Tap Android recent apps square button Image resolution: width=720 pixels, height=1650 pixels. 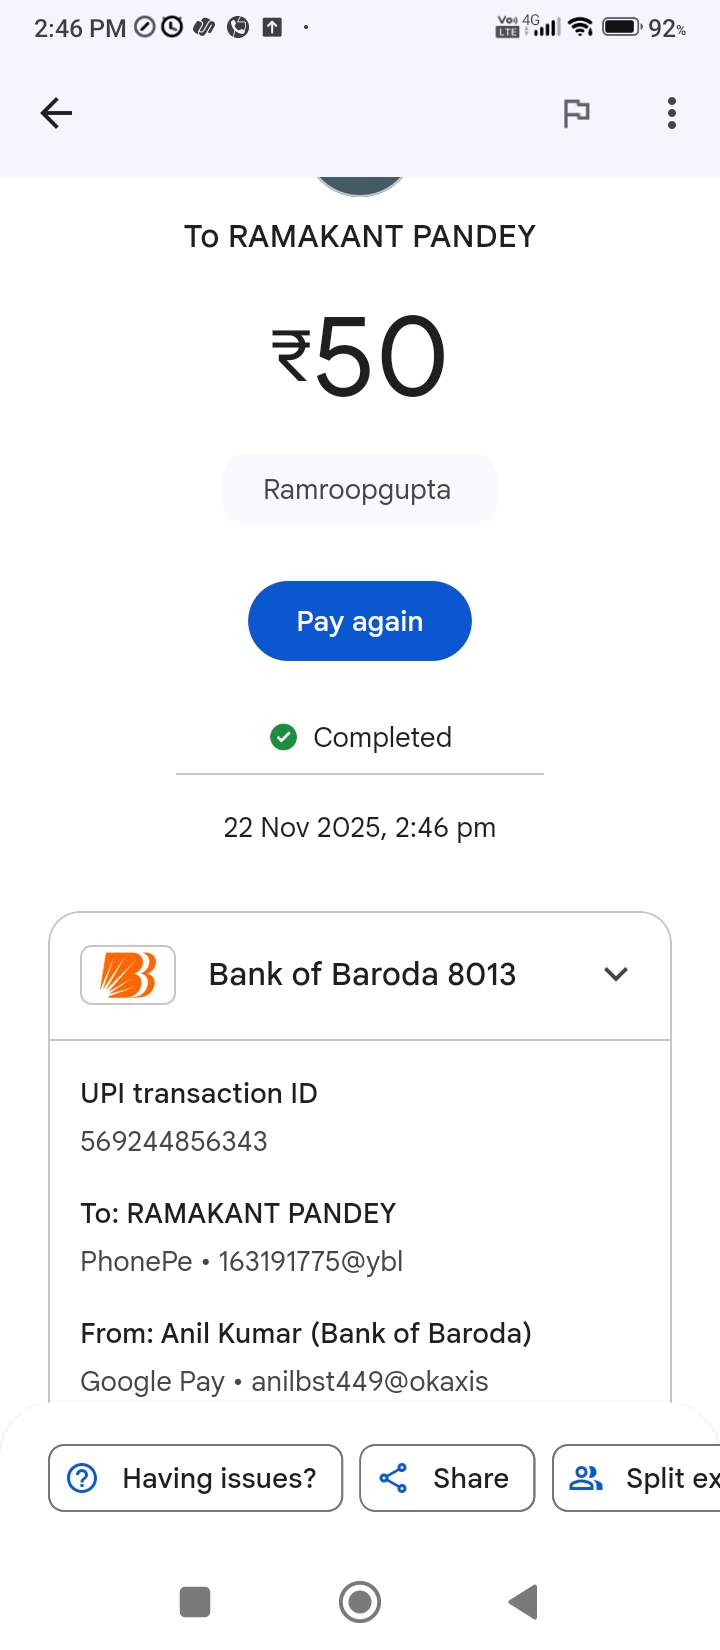coord(195,1602)
